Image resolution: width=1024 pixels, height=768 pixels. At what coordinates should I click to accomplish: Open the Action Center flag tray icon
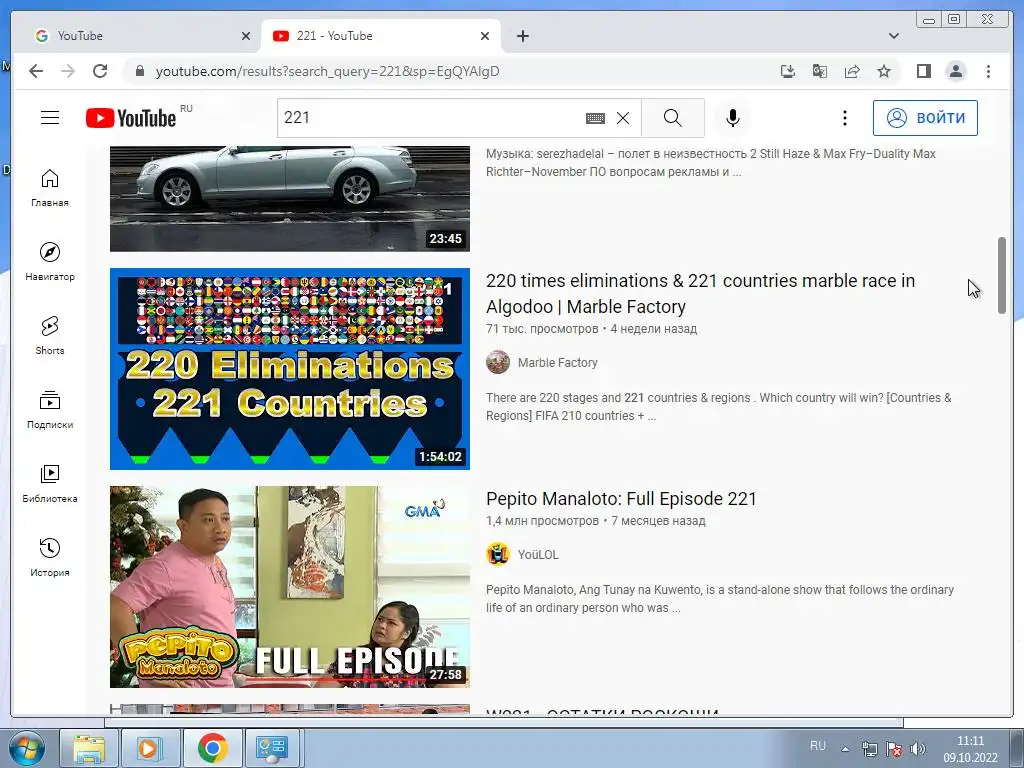point(894,749)
